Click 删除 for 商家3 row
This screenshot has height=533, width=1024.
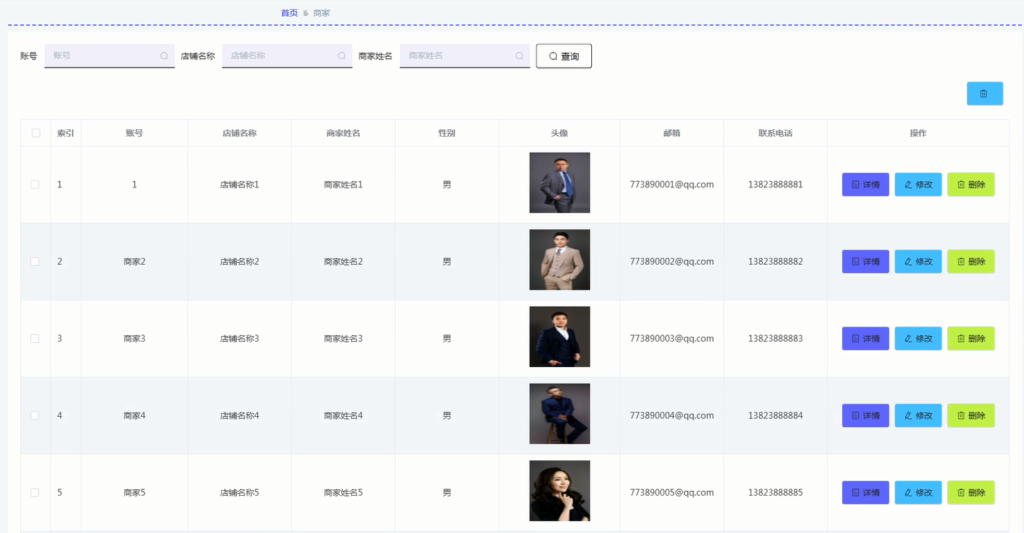[x=971, y=339]
